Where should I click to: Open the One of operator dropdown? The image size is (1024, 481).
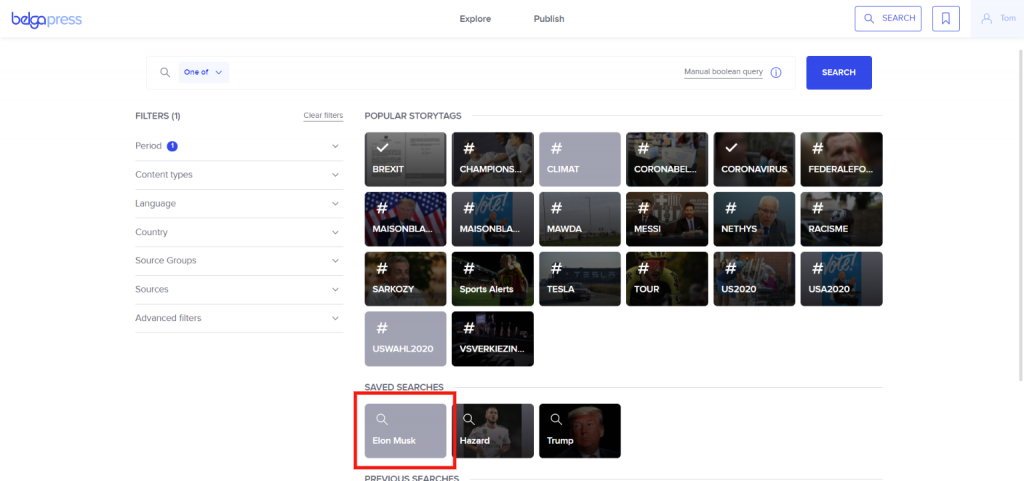coord(203,72)
